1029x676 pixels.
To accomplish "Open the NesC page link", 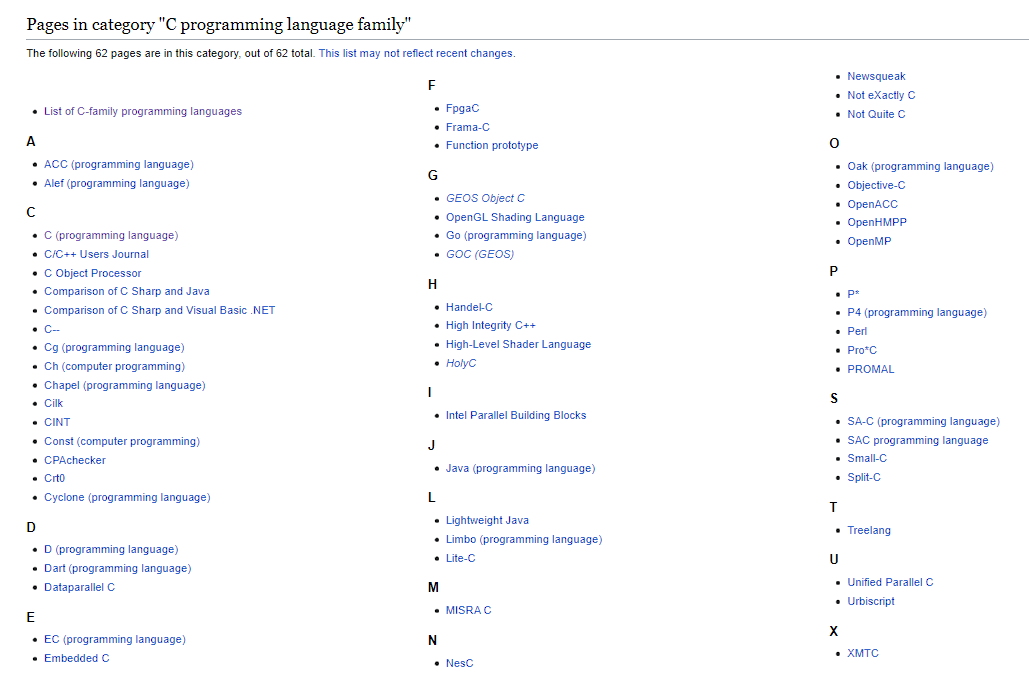I will click(459, 664).
